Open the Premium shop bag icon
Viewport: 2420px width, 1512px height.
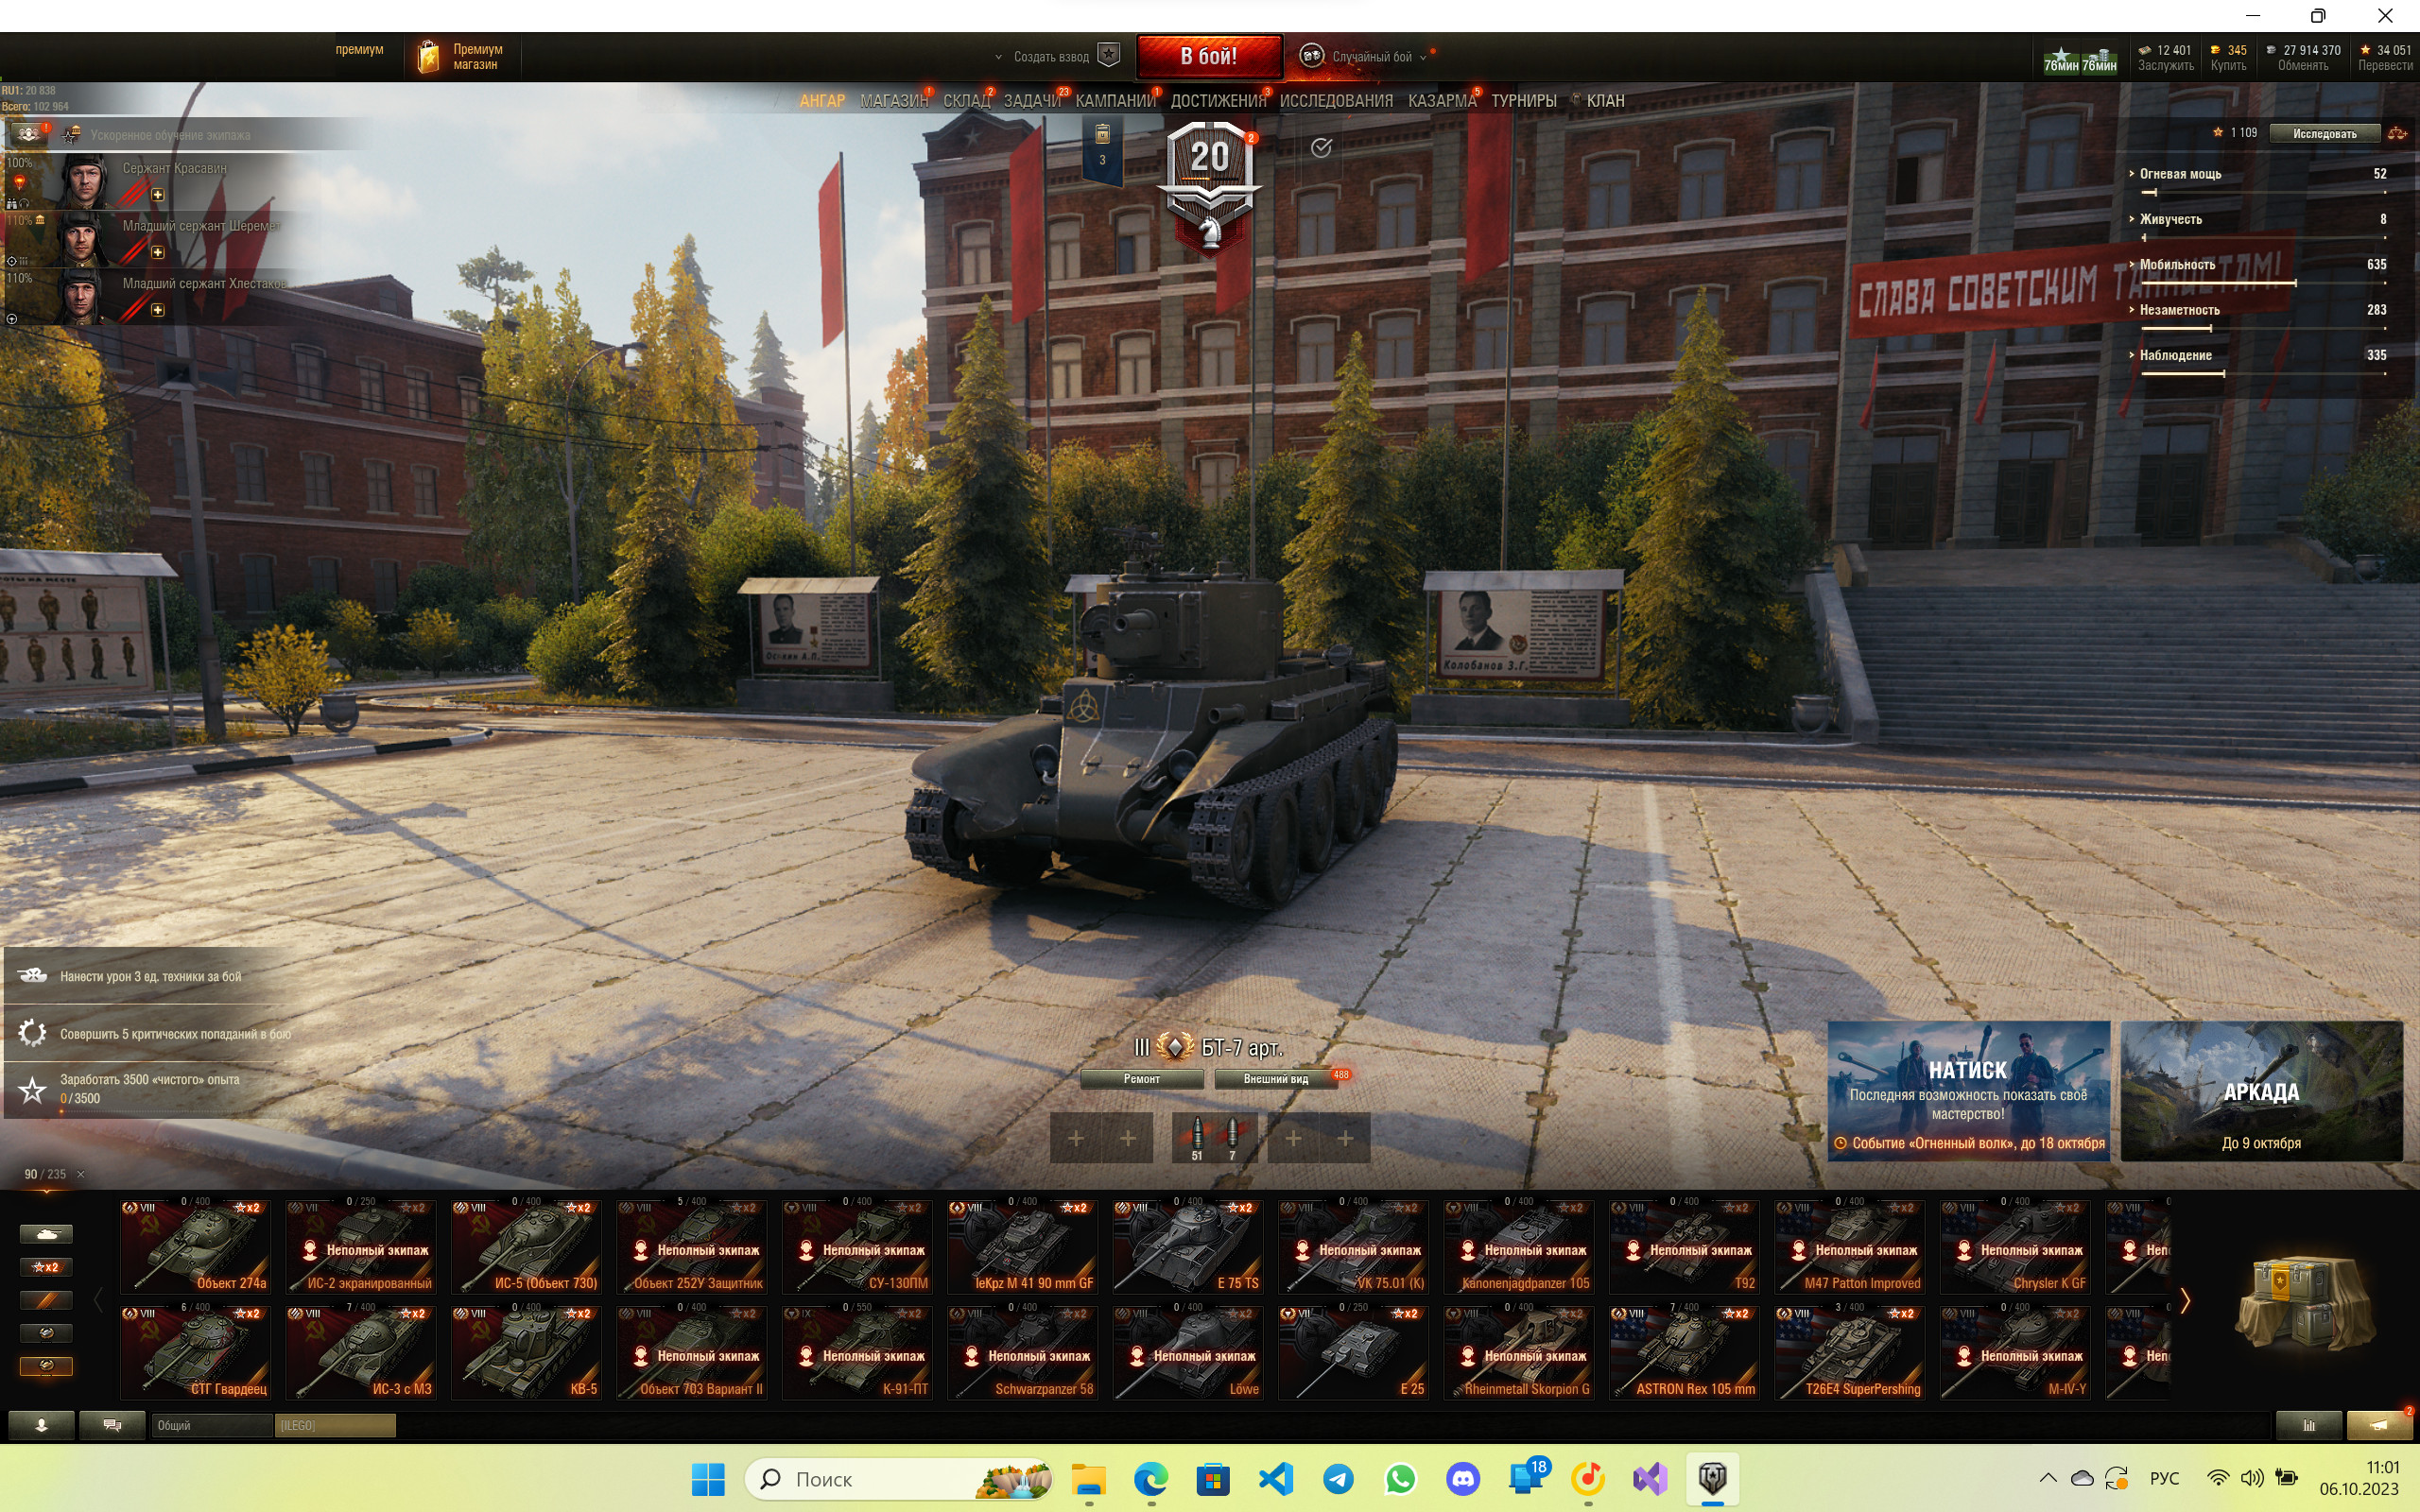tap(428, 57)
